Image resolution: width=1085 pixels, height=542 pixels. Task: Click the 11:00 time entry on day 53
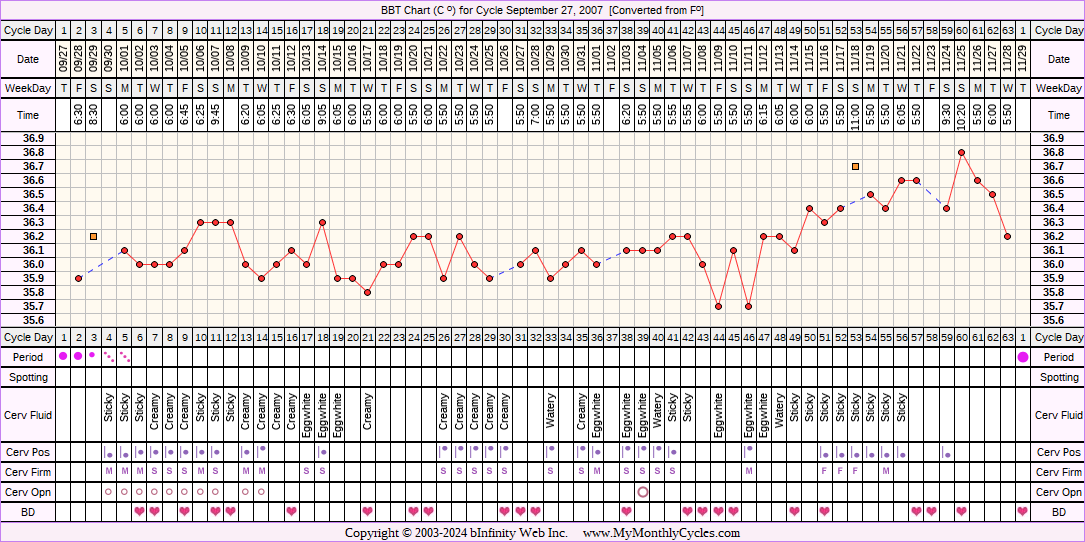(856, 116)
